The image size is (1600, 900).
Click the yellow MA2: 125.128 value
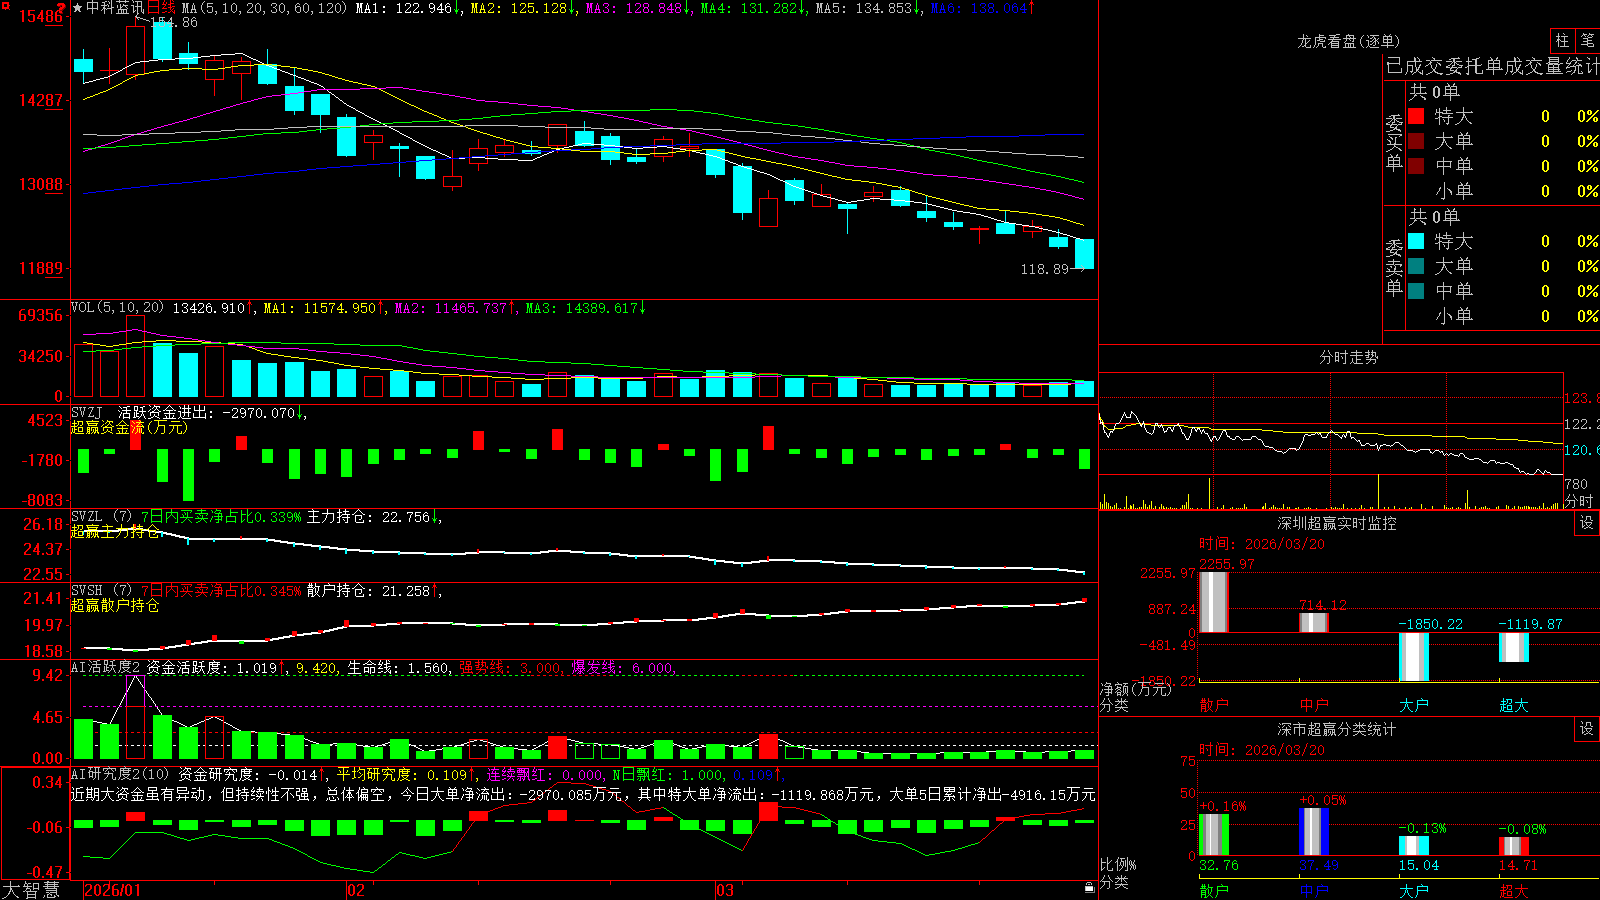523,8
